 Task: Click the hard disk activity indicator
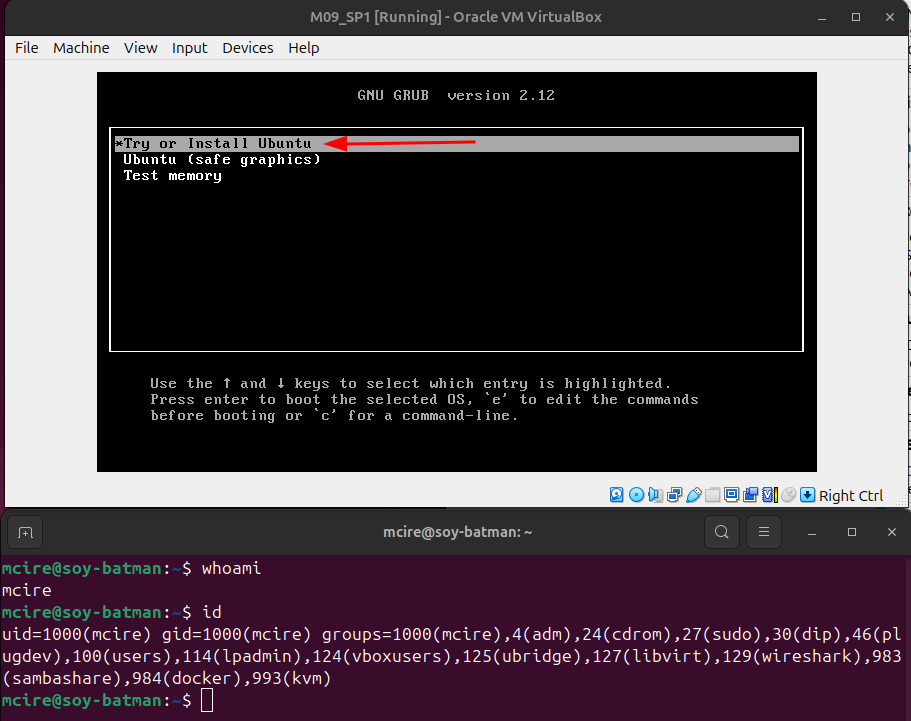tap(616, 495)
